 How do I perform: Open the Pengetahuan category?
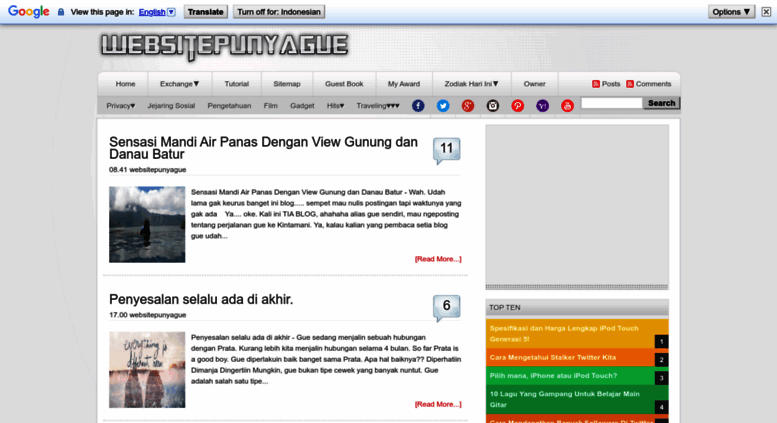pos(229,106)
